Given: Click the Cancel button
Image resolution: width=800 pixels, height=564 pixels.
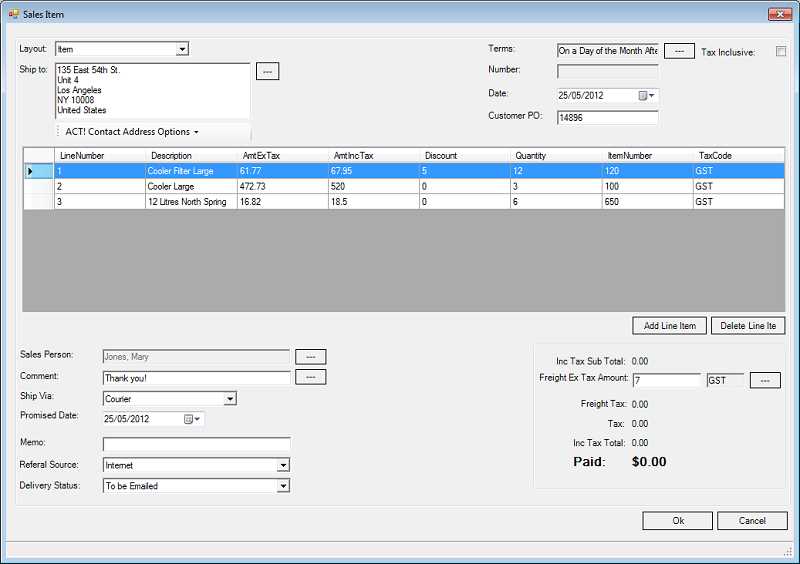Looking at the screenshot, I should 752,521.
